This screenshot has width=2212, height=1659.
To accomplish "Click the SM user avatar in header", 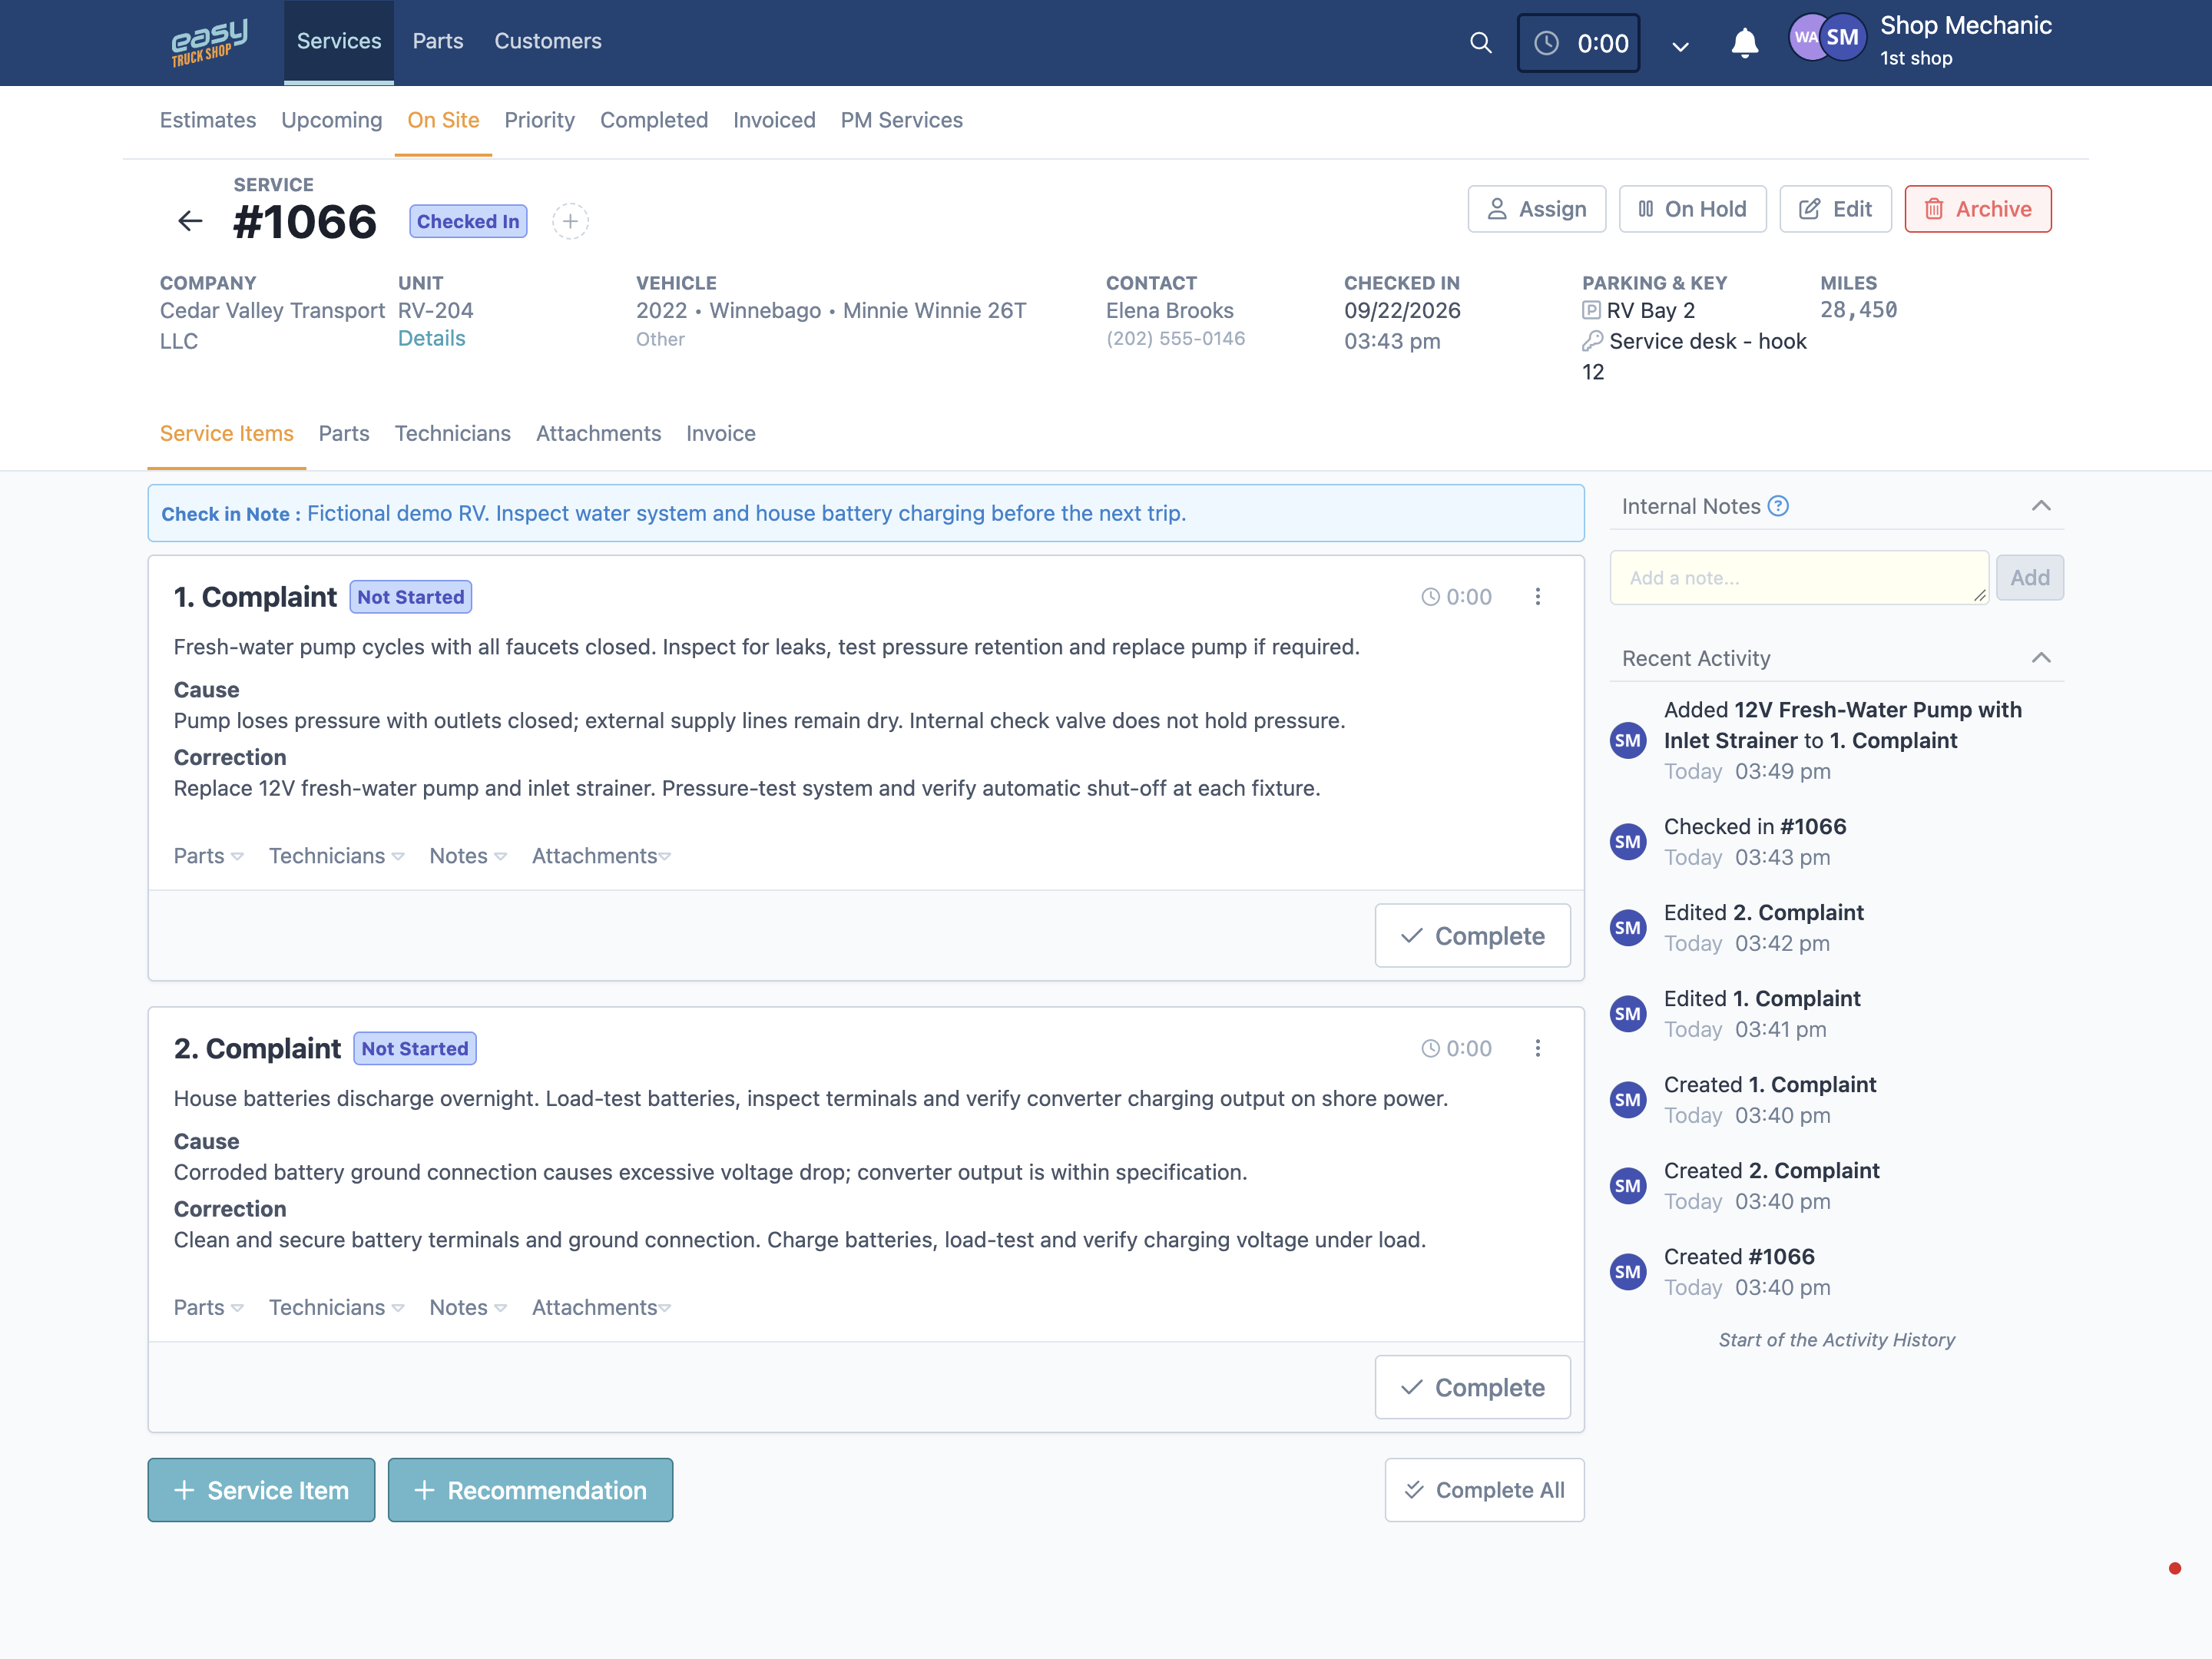I will tap(1842, 38).
